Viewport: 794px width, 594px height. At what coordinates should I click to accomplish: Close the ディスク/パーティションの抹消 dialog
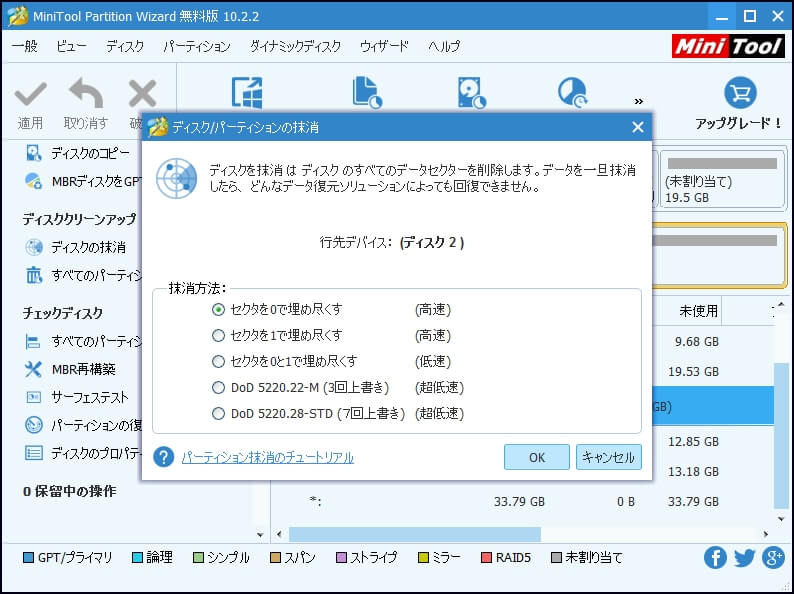click(638, 127)
